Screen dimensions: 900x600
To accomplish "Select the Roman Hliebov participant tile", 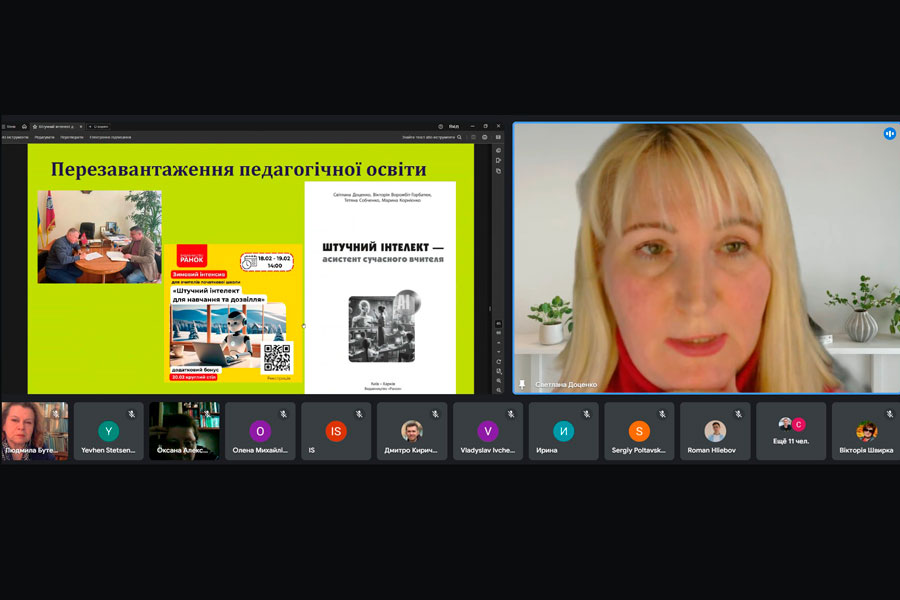I will point(715,431).
